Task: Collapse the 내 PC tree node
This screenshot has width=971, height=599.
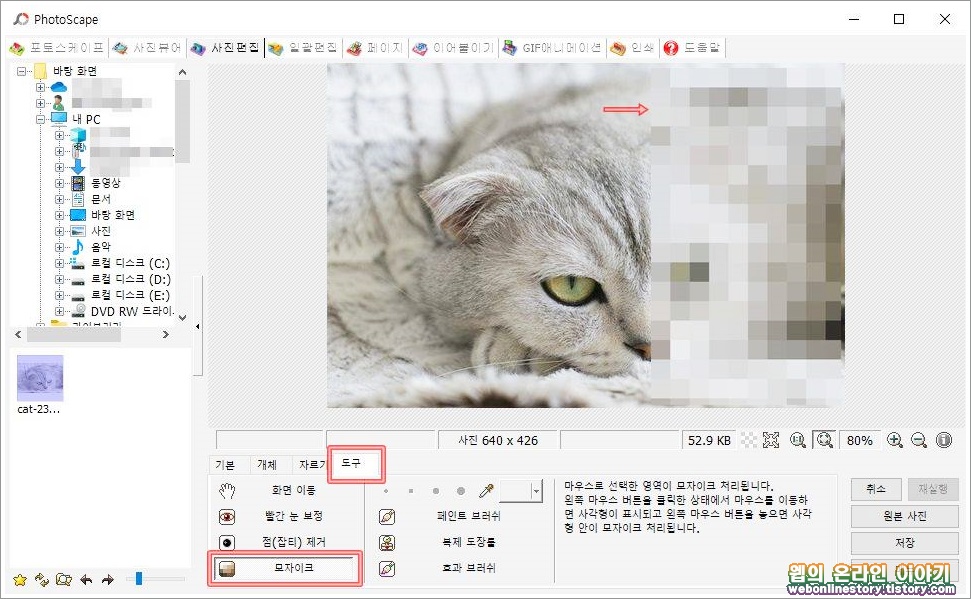Action: pyautogui.click(x=40, y=119)
